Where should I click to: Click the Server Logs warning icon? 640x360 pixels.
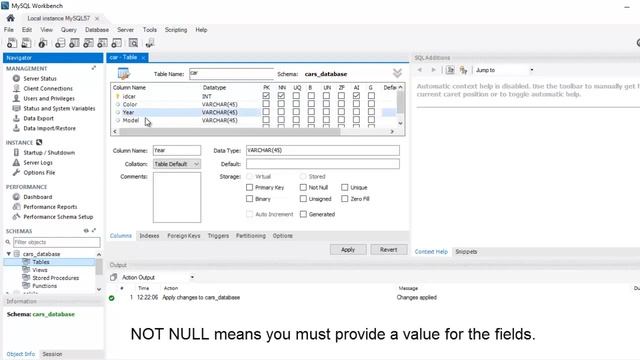pos(16,162)
